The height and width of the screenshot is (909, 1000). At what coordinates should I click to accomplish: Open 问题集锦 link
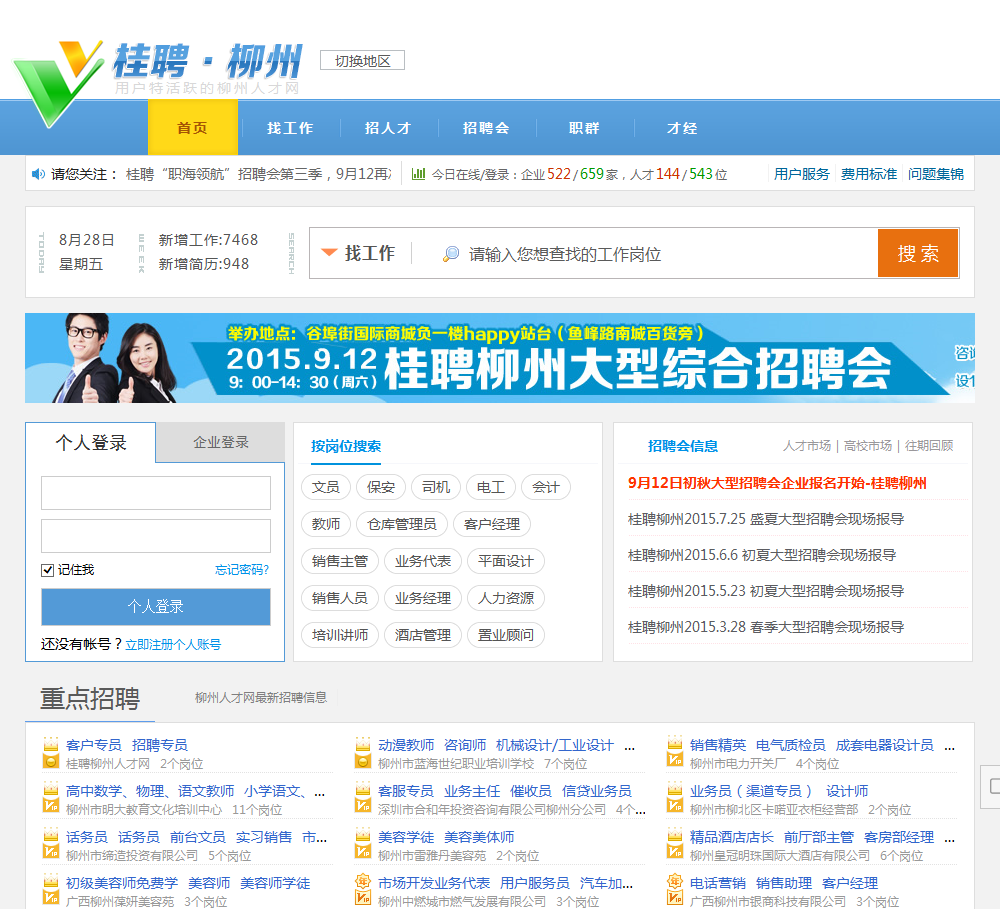pos(936,174)
